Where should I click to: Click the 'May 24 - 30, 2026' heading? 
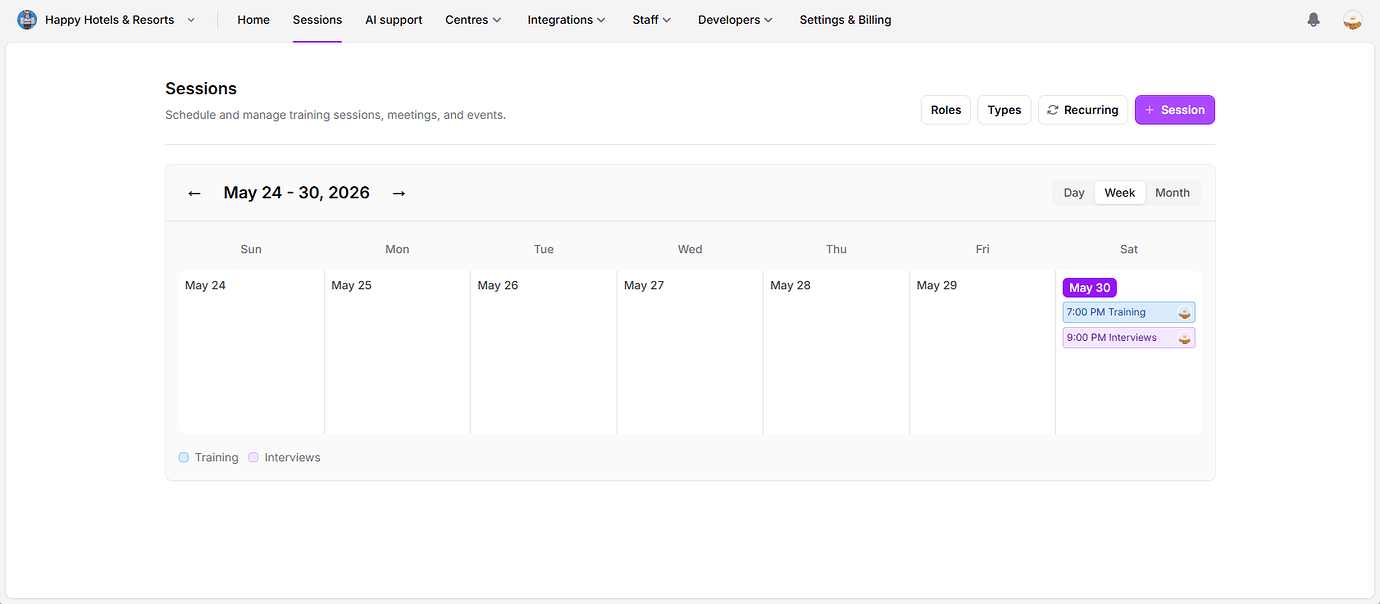(x=297, y=193)
